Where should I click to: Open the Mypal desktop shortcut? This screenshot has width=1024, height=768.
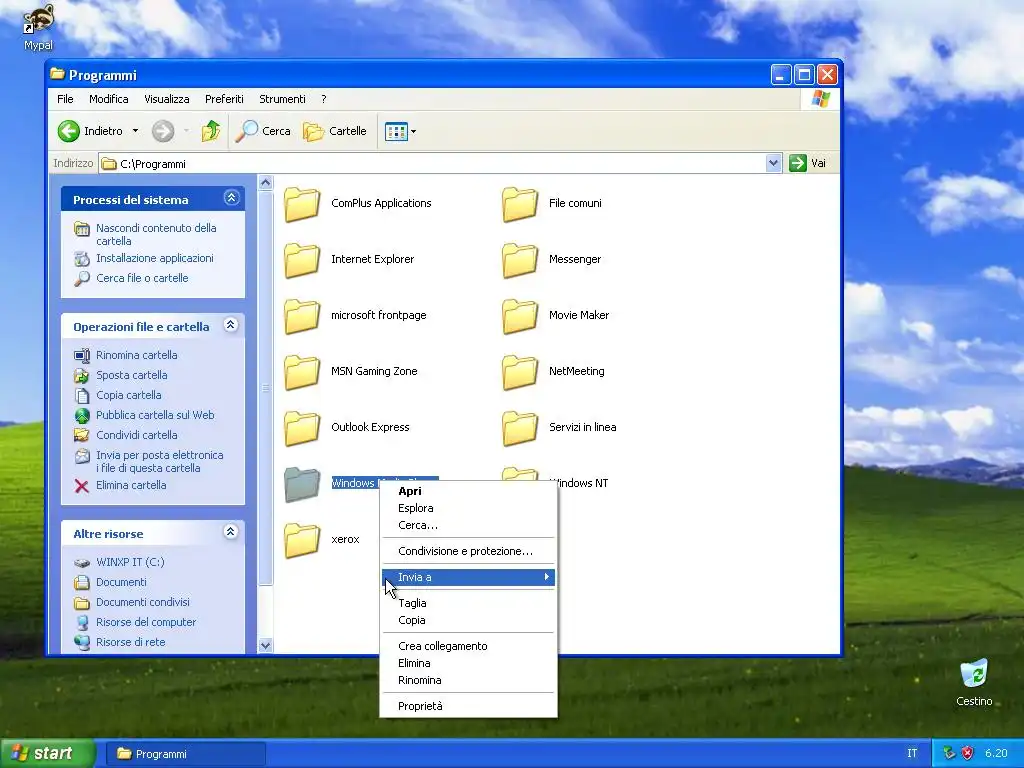pos(38,27)
